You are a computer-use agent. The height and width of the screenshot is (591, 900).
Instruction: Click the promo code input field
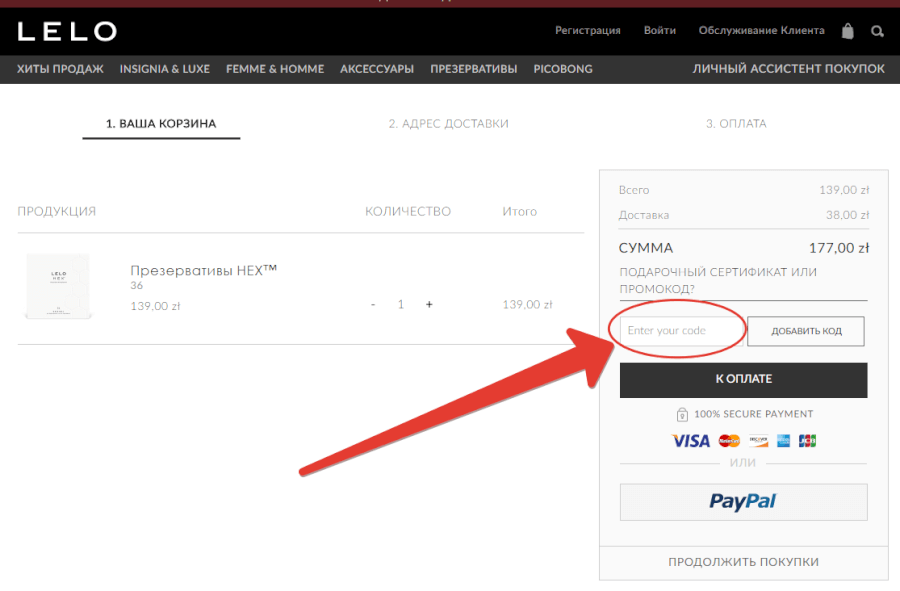coord(680,331)
